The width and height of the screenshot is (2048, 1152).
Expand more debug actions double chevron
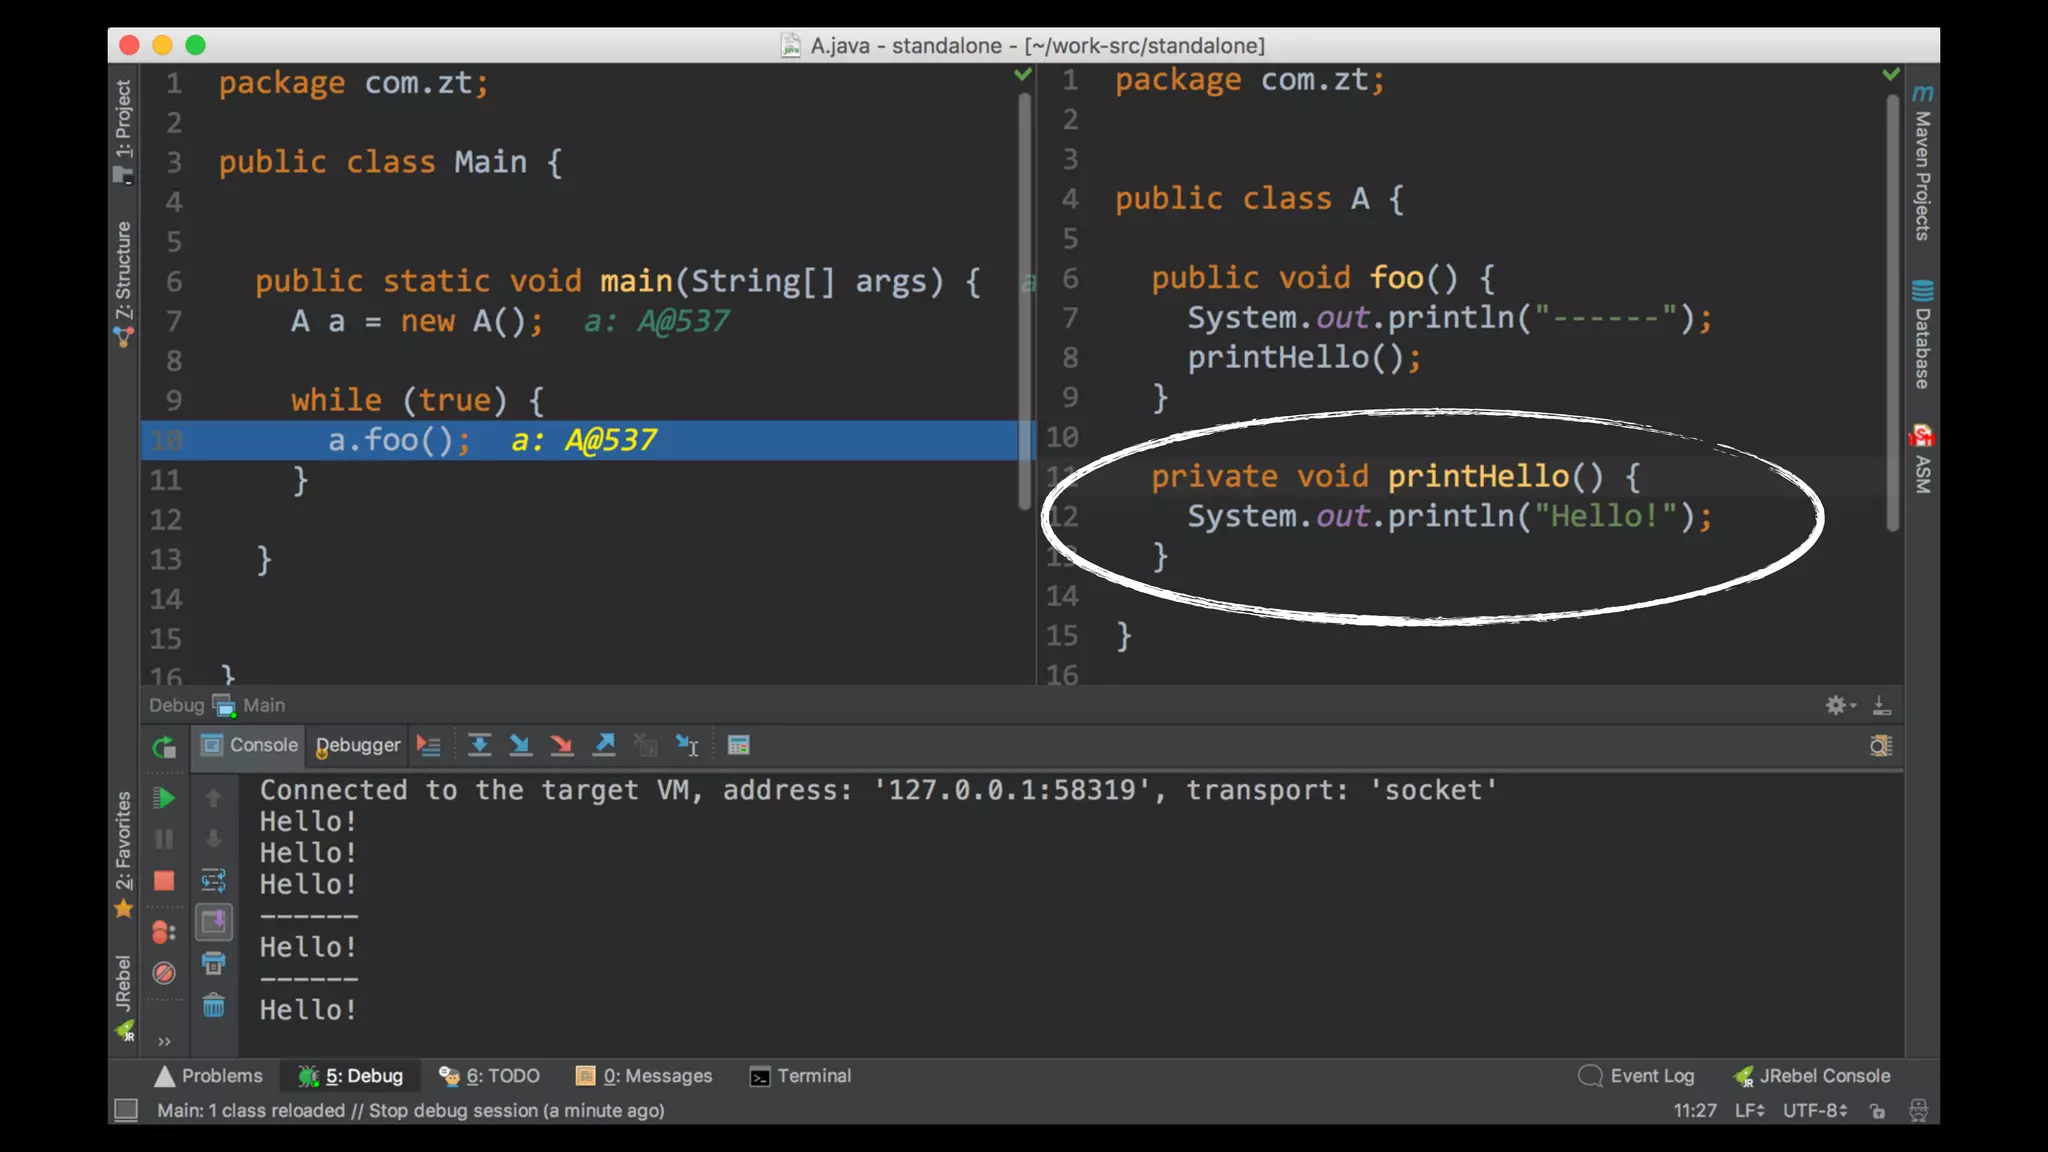tap(164, 1041)
